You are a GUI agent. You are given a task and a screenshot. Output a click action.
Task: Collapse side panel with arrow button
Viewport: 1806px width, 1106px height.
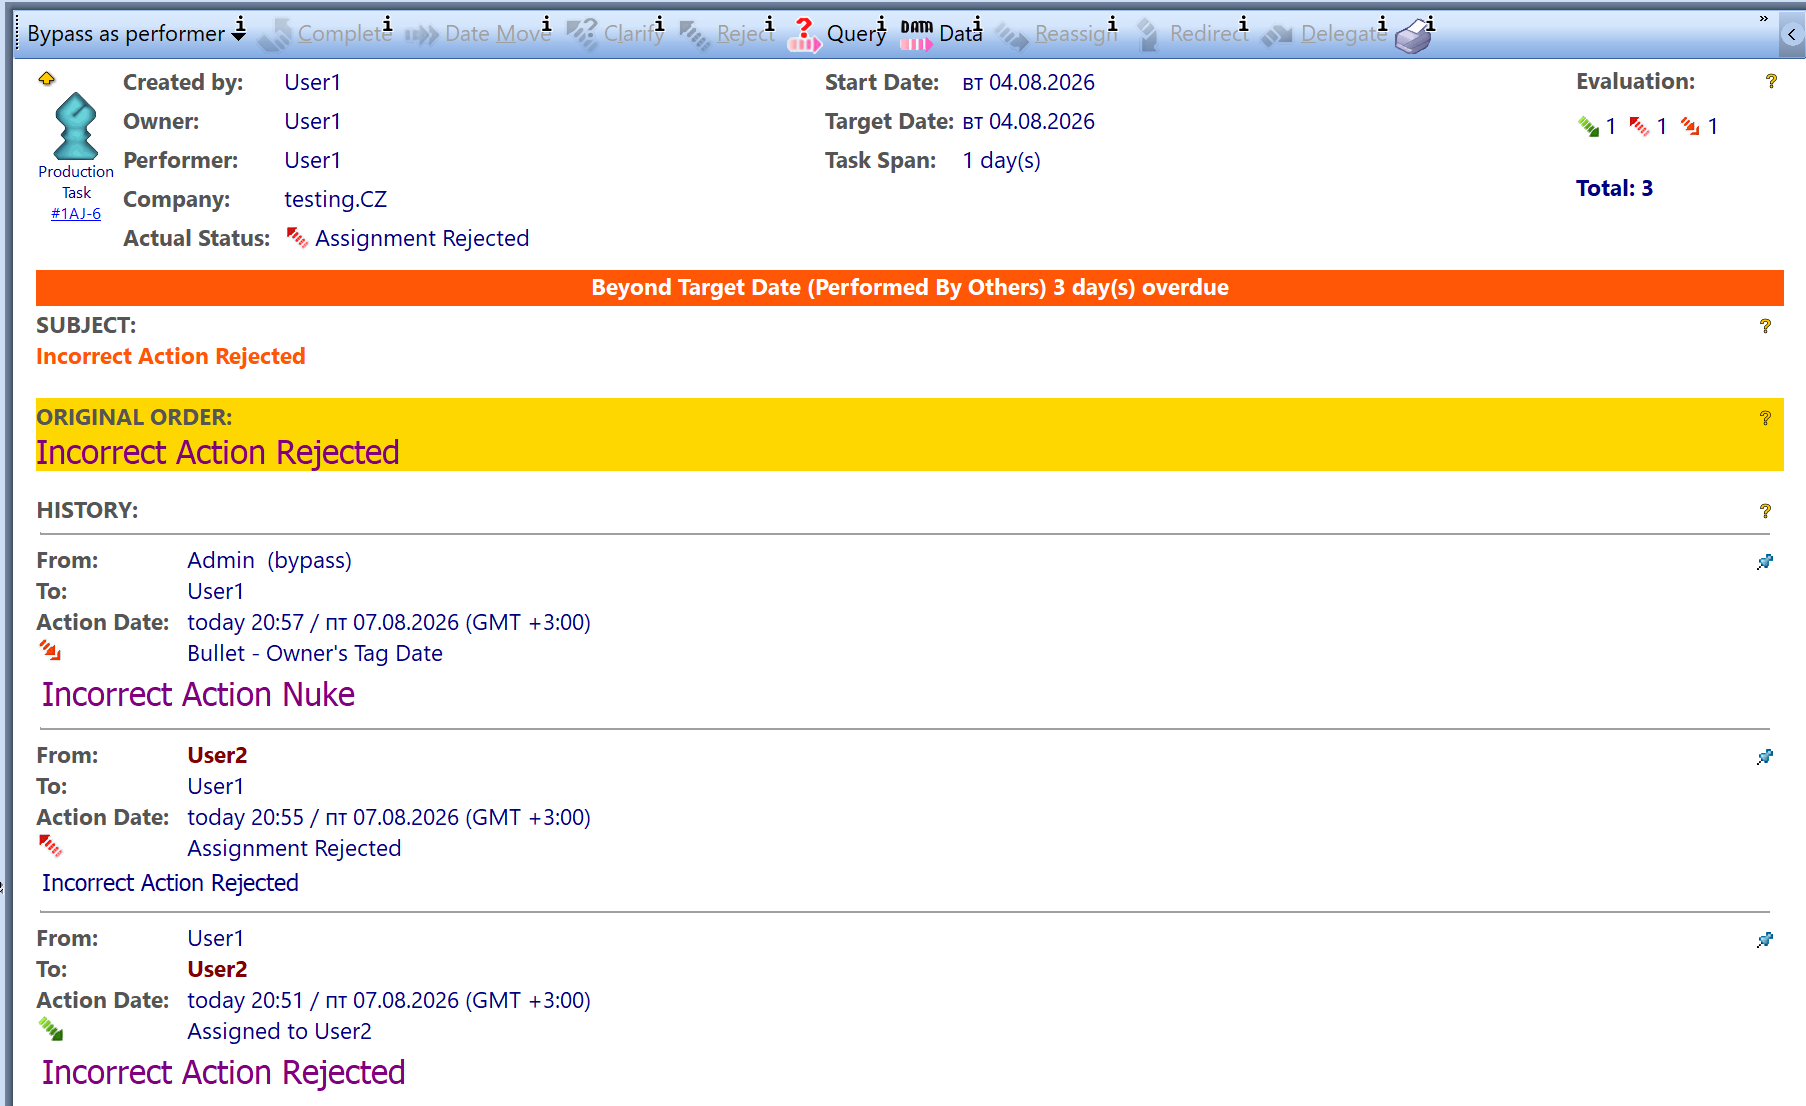1792,34
